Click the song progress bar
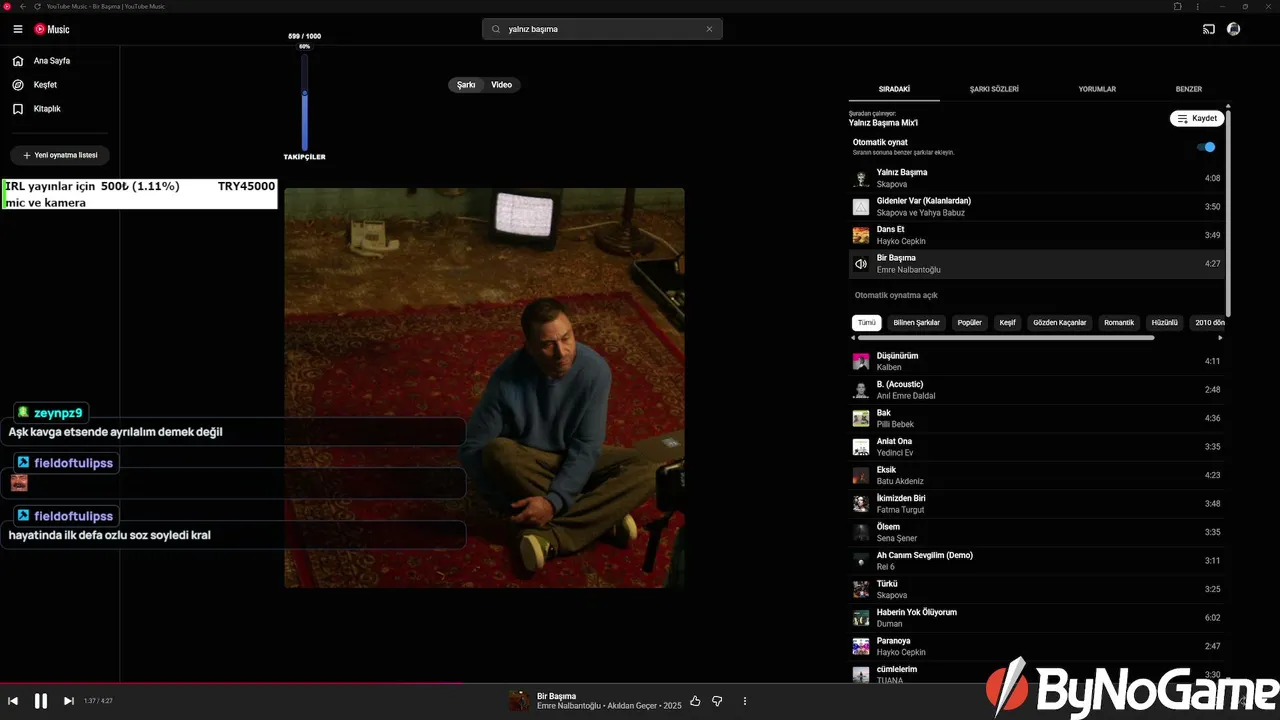1280x720 pixels. 640,684
